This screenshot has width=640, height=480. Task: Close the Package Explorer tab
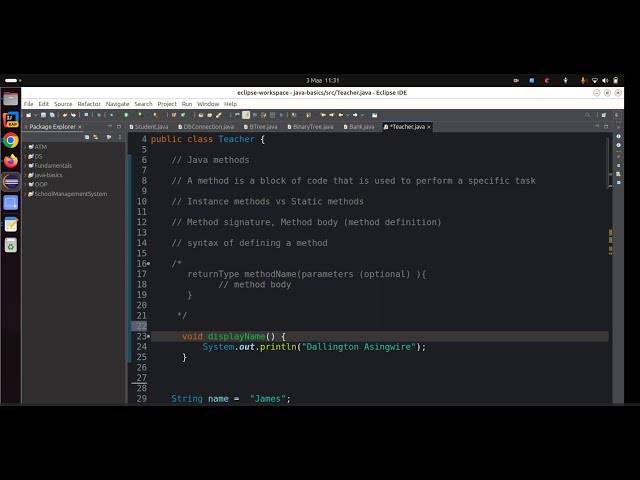pyautogui.click(x=80, y=127)
